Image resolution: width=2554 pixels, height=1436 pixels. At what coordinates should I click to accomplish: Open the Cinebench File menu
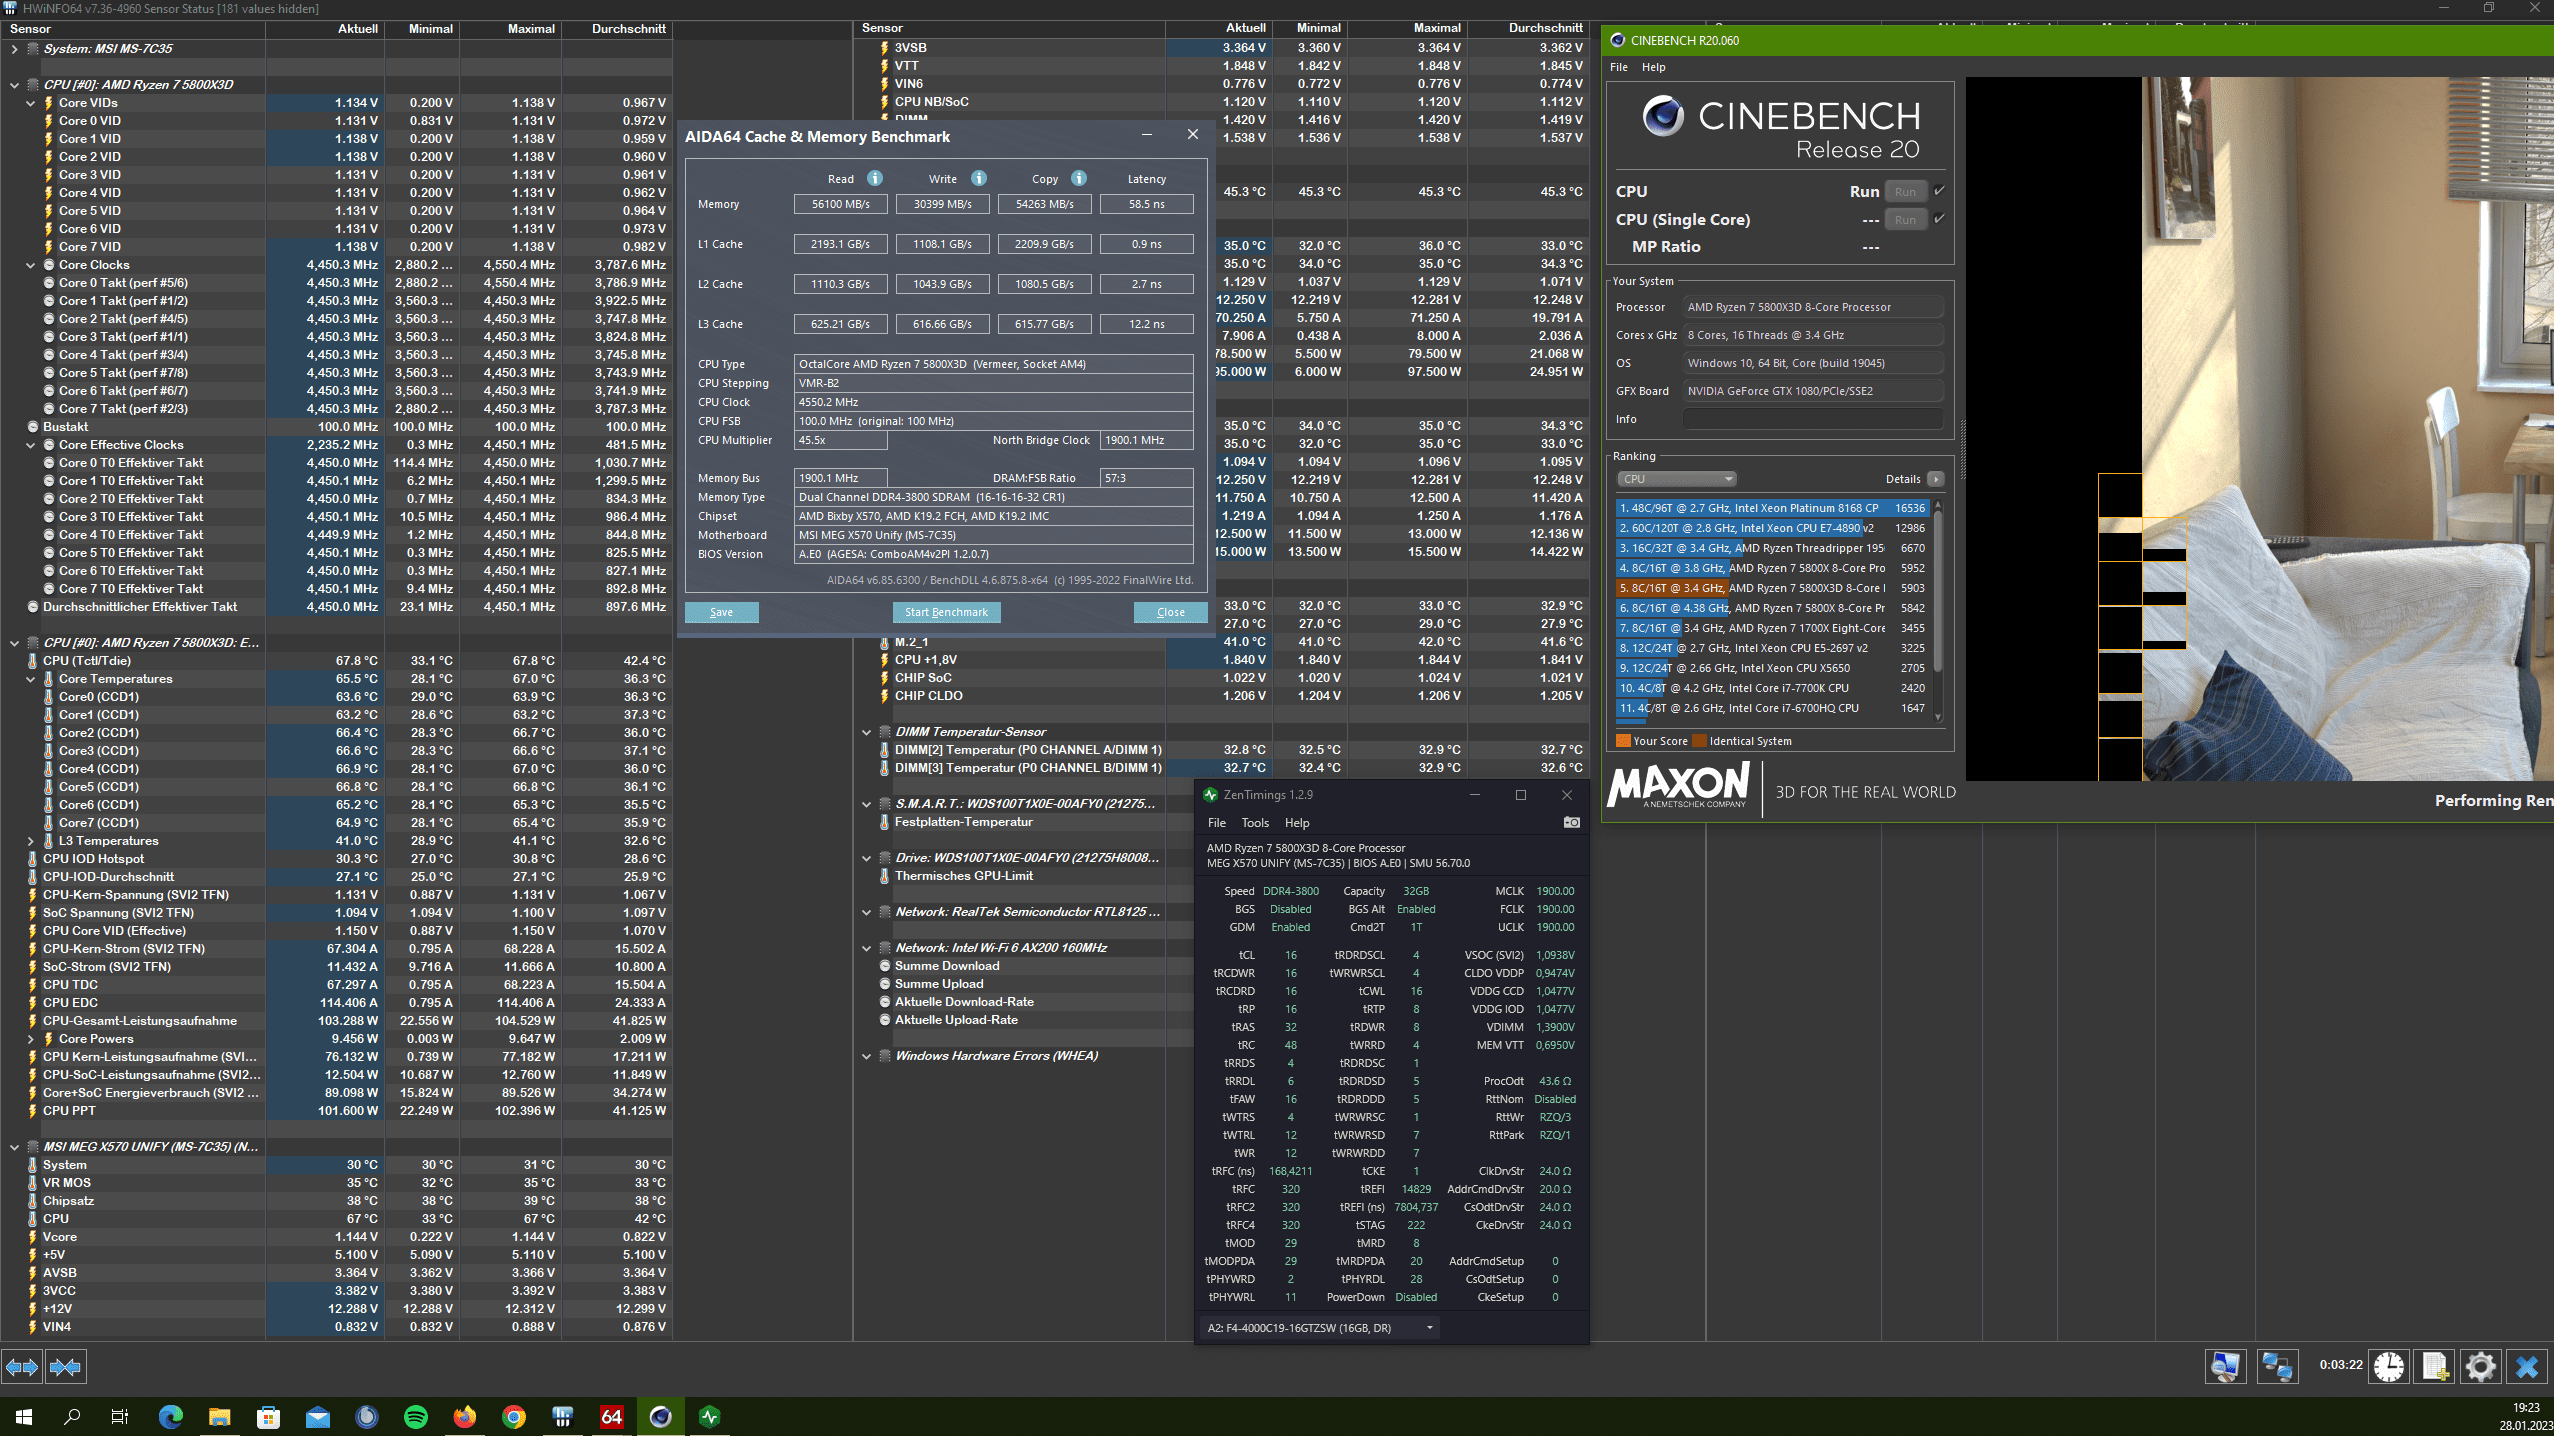click(1618, 67)
